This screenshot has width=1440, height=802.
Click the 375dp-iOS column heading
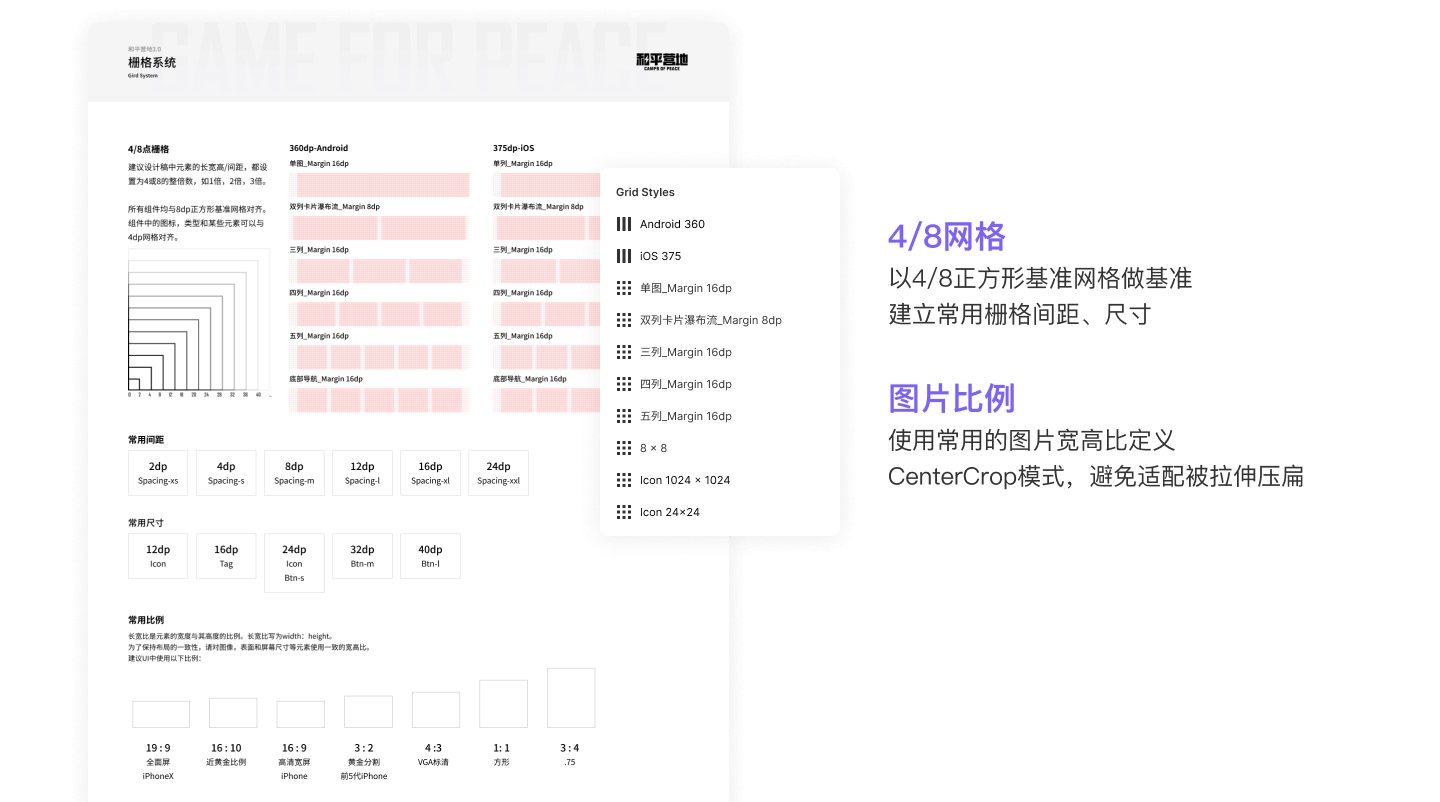[514, 148]
